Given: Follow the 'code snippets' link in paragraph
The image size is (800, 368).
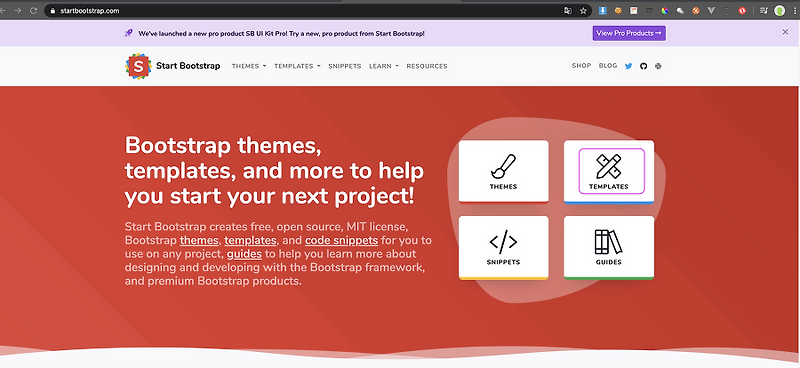Looking at the screenshot, I should pyautogui.click(x=341, y=240).
